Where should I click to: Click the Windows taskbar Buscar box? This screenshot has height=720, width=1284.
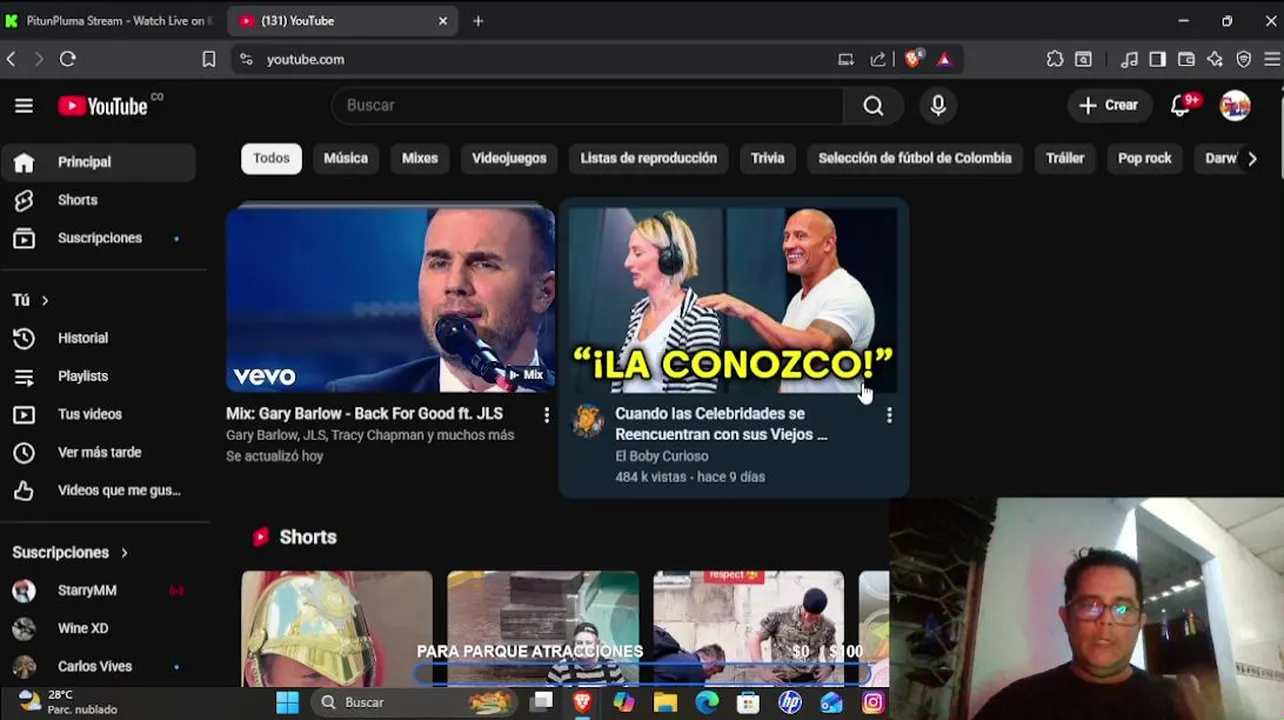pos(414,702)
